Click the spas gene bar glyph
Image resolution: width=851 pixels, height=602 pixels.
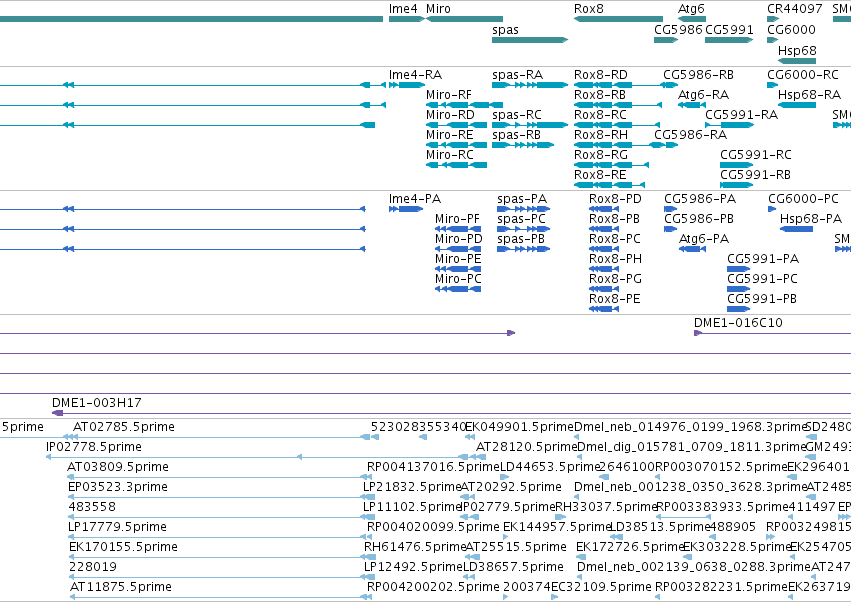click(x=530, y=40)
